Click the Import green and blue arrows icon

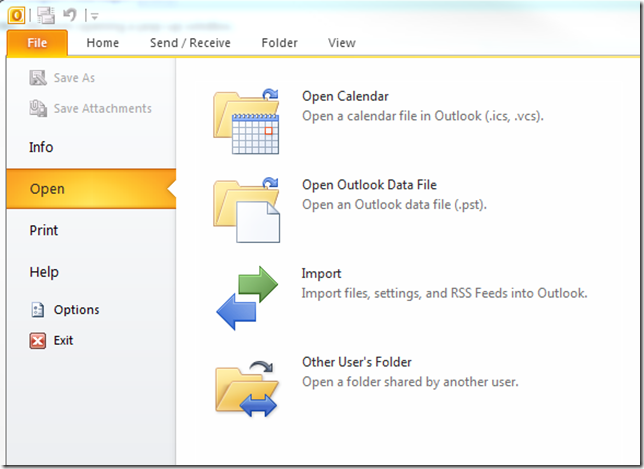(x=247, y=298)
